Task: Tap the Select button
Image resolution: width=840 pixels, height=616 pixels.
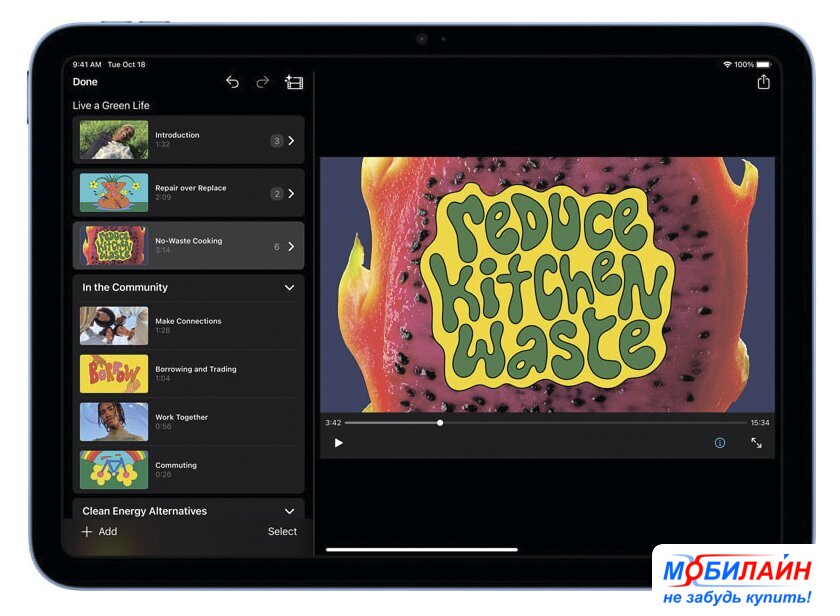Action: click(282, 532)
